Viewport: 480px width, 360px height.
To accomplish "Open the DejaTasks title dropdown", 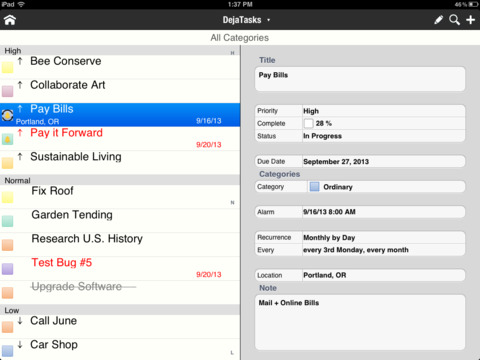I will [246, 20].
